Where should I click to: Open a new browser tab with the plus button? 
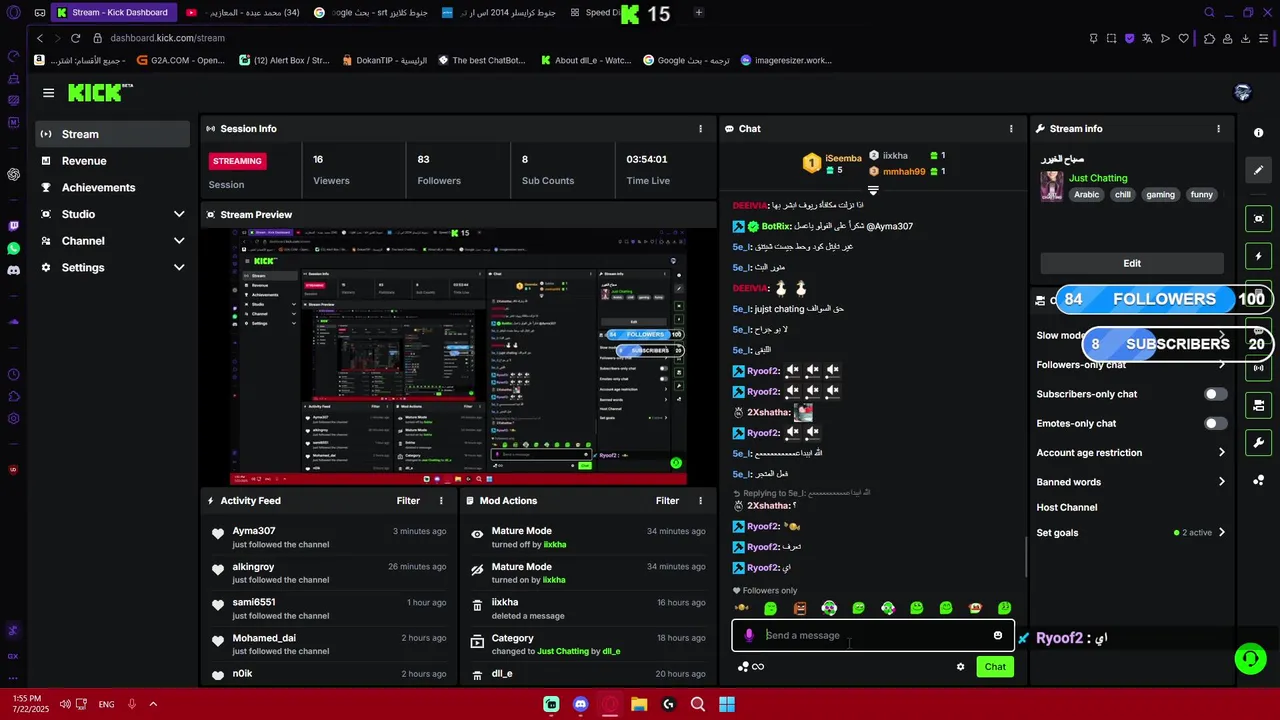pyautogui.click(x=698, y=13)
